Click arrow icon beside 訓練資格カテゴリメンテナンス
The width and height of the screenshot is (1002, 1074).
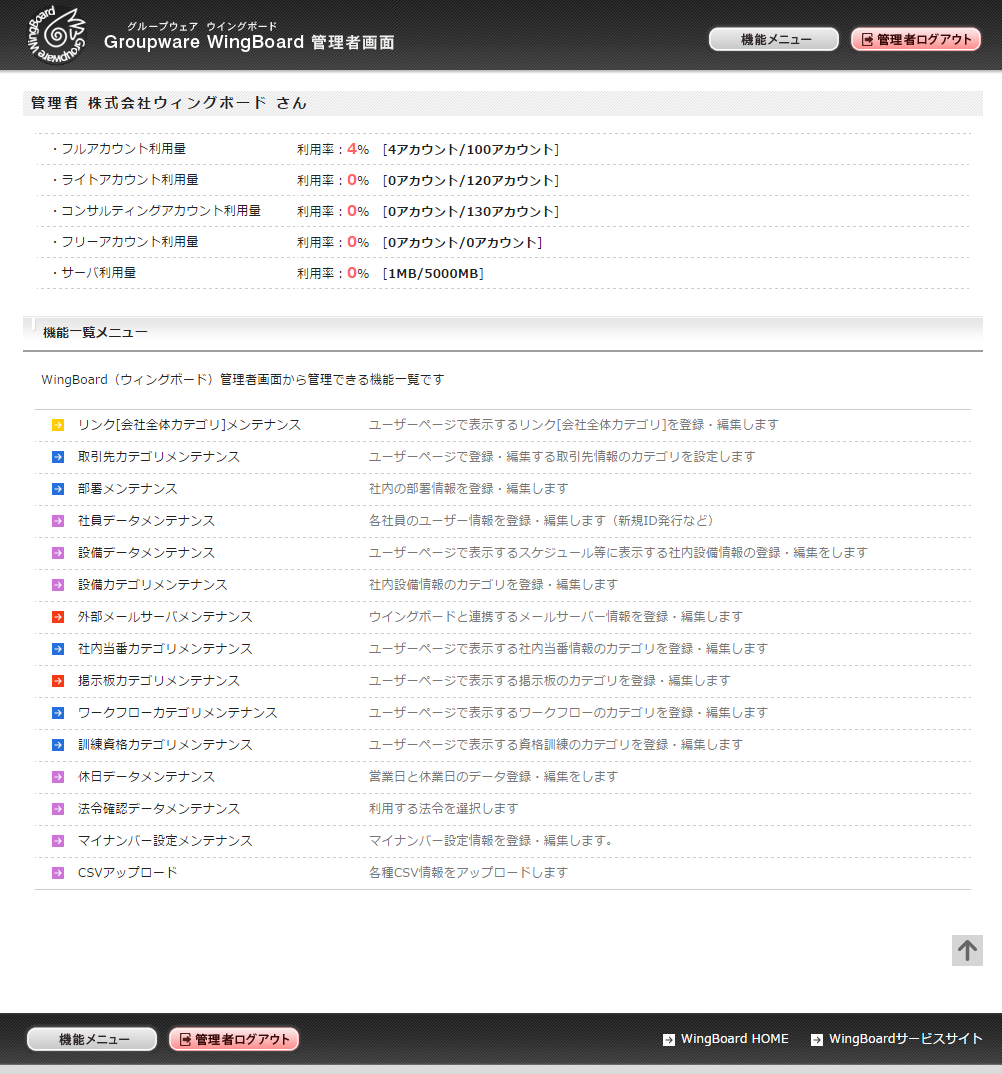tap(58, 745)
